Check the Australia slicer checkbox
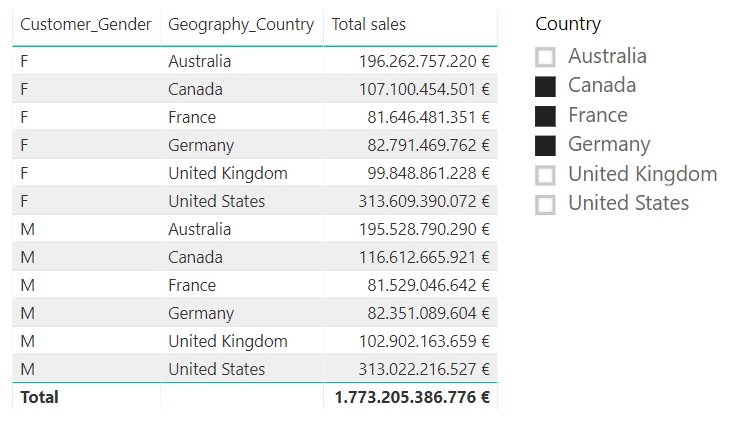732x430 pixels. (x=545, y=58)
